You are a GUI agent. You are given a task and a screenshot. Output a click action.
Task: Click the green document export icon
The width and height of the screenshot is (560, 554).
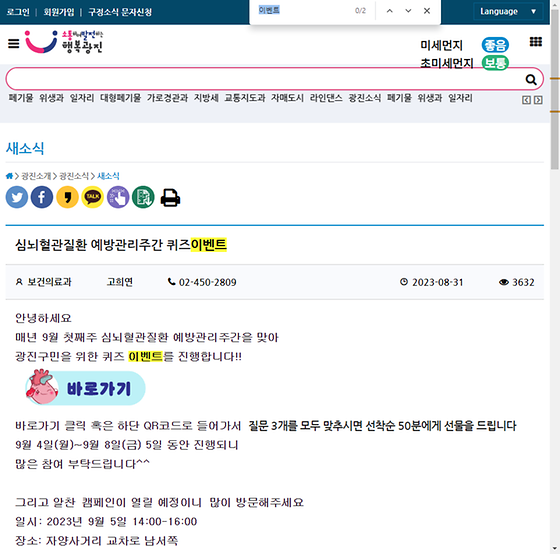tap(143, 197)
